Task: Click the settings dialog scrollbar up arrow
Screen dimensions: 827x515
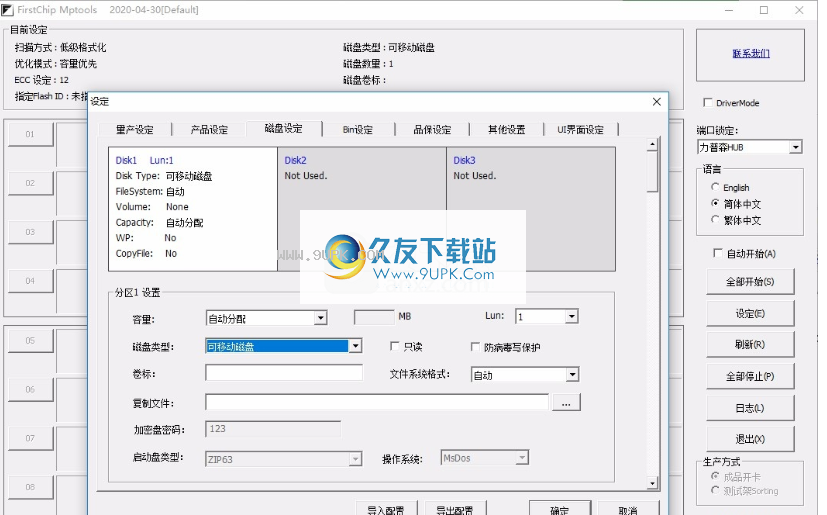Action: click(x=652, y=144)
